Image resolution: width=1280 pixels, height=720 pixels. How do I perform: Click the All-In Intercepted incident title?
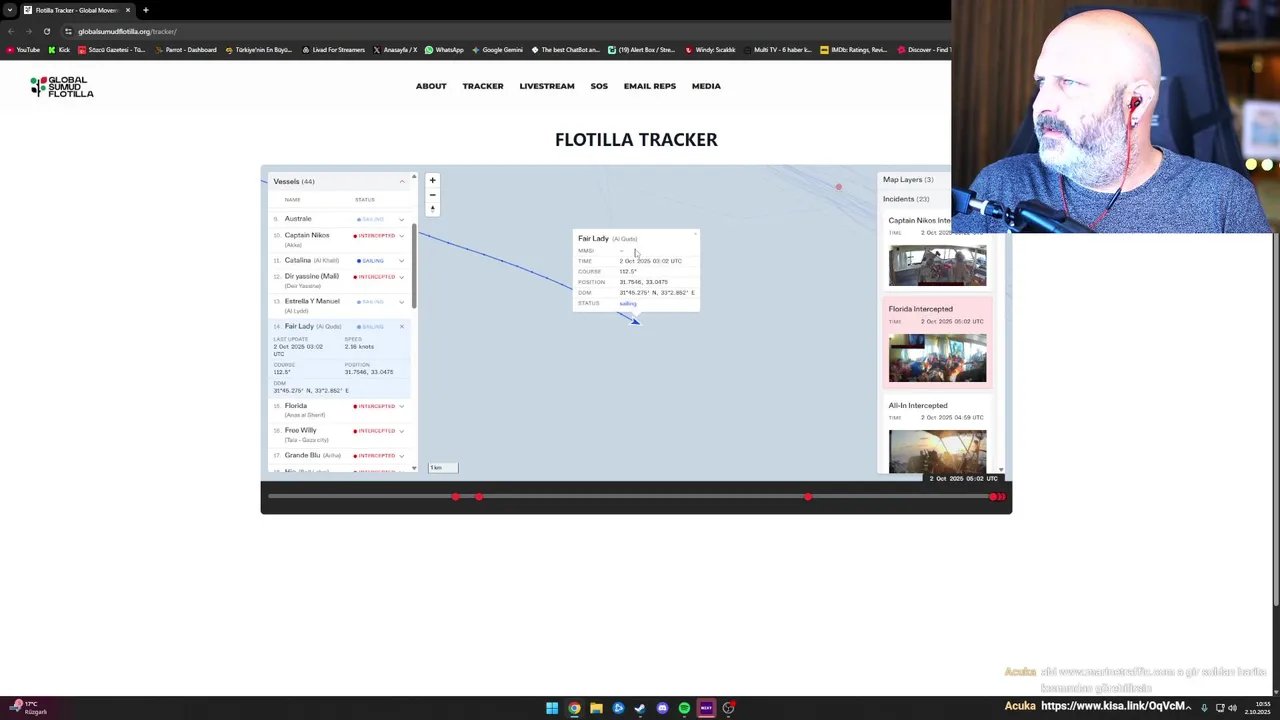pyautogui.click(x=918, y=406)
